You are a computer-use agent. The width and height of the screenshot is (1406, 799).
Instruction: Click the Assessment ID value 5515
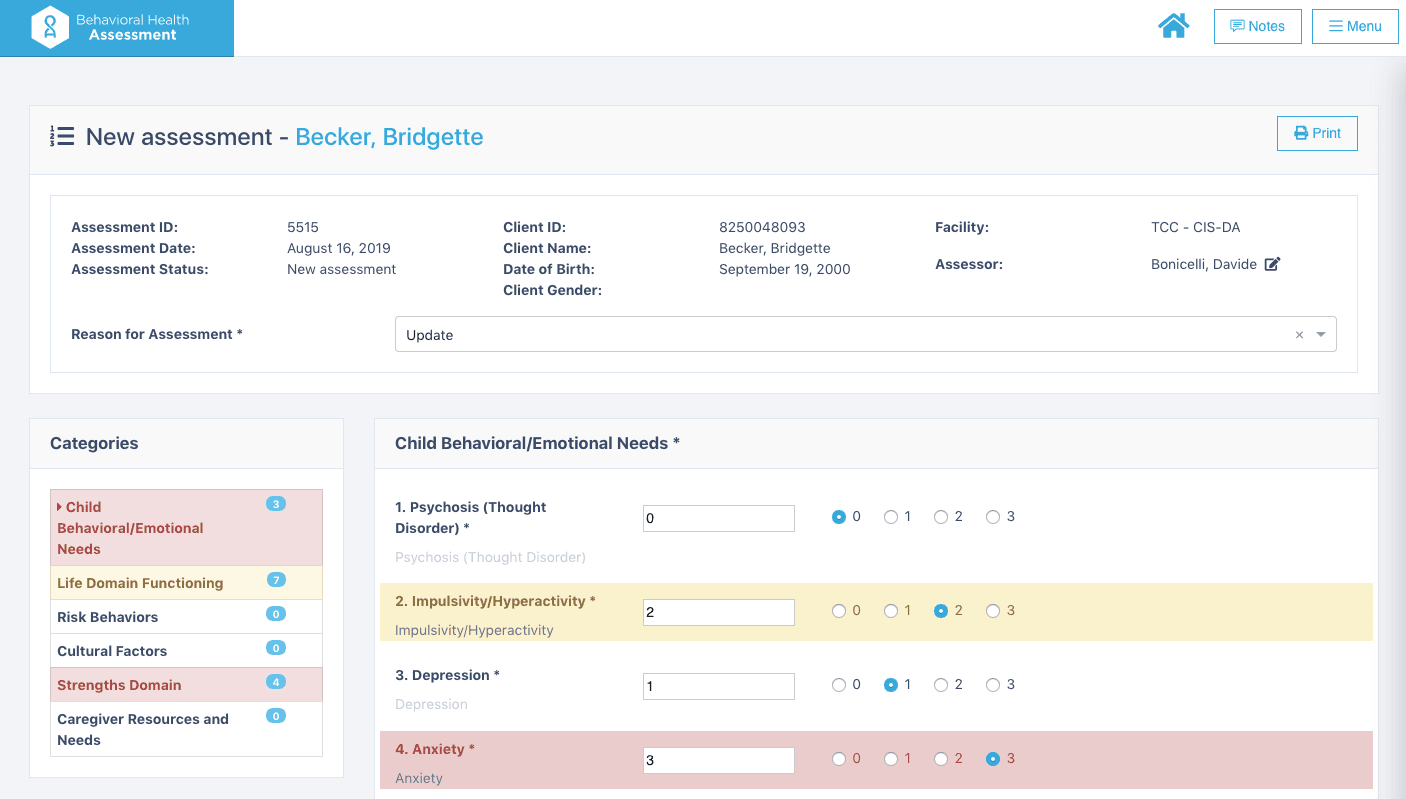(x=303, y=227)
